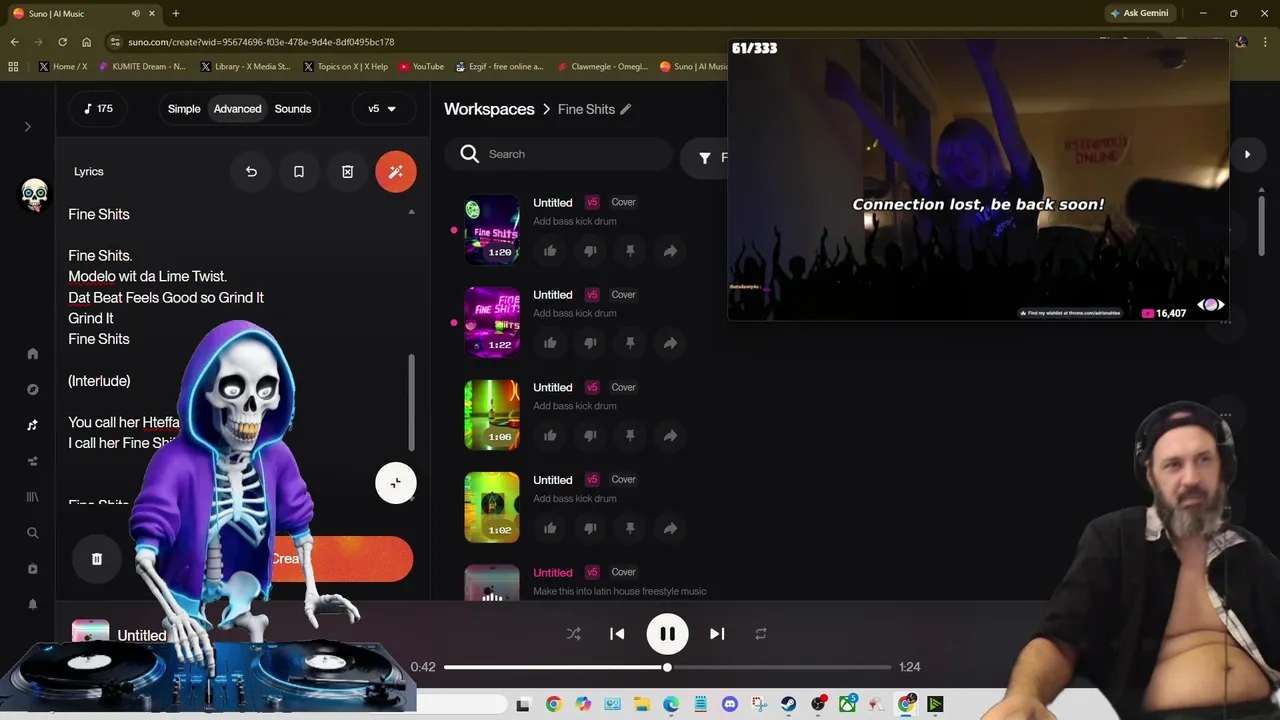Share the 1:22 Untitled track

point(670,343)
